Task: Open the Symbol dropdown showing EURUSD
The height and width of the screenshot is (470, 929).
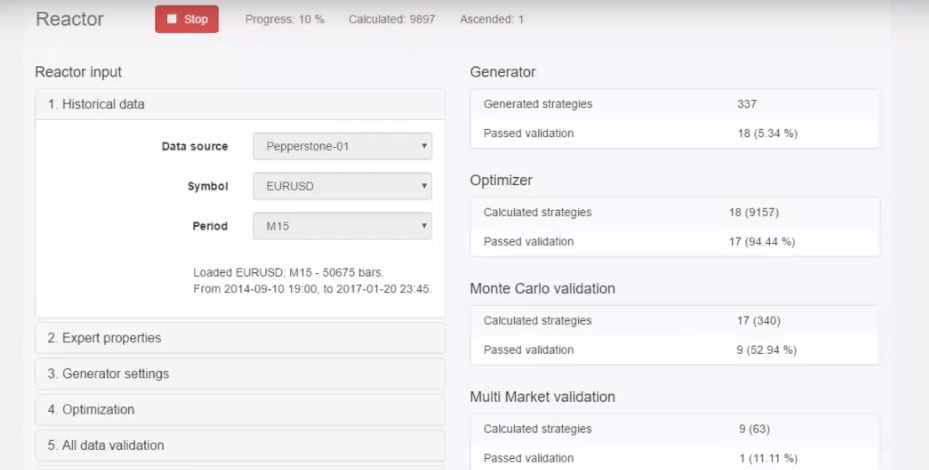Action: (342, 186)
